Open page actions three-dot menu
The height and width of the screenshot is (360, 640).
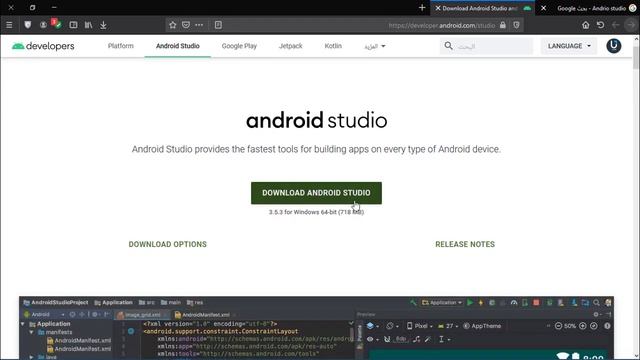(199, 25)
